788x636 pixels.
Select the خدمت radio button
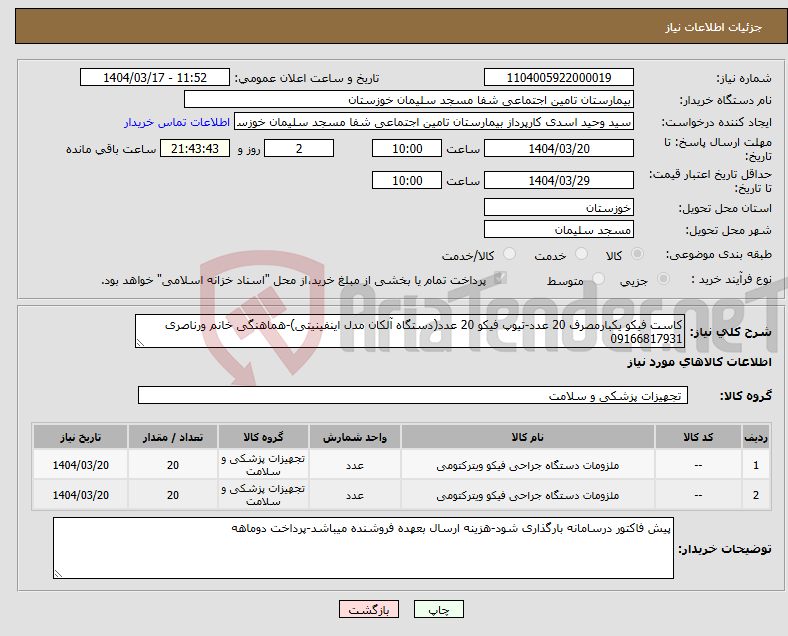[581, 254]
